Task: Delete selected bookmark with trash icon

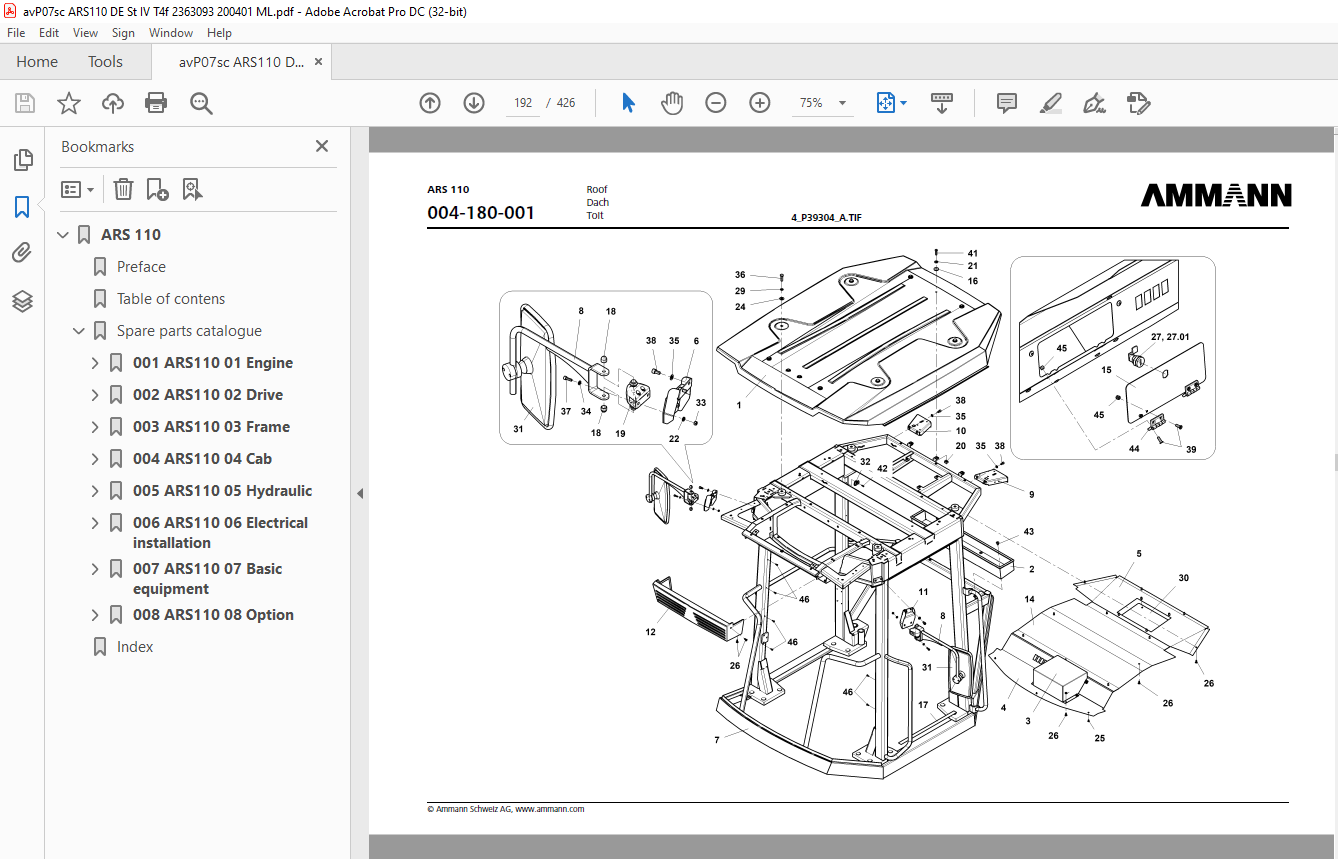Action: pos(123,189)
